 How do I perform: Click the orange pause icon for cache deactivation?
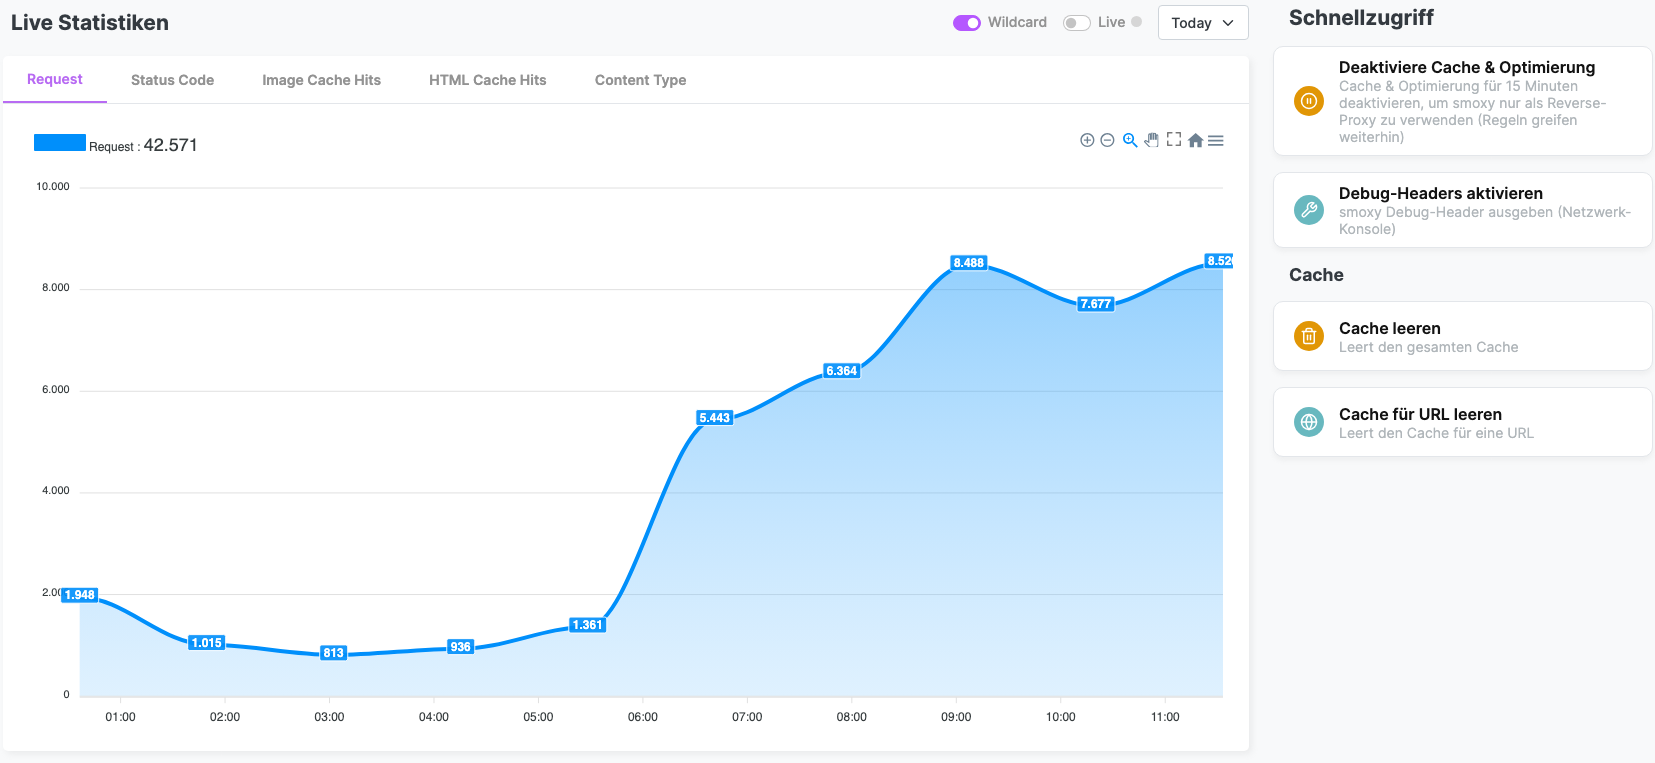click(x=1309, y=101)
